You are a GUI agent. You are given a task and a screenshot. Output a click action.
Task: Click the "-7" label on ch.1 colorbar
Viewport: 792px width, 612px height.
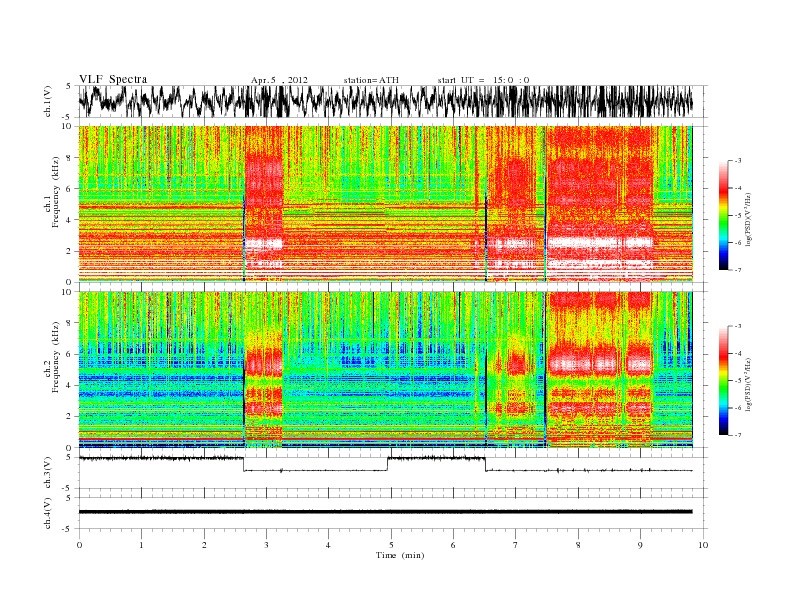[x=738, y=270]
